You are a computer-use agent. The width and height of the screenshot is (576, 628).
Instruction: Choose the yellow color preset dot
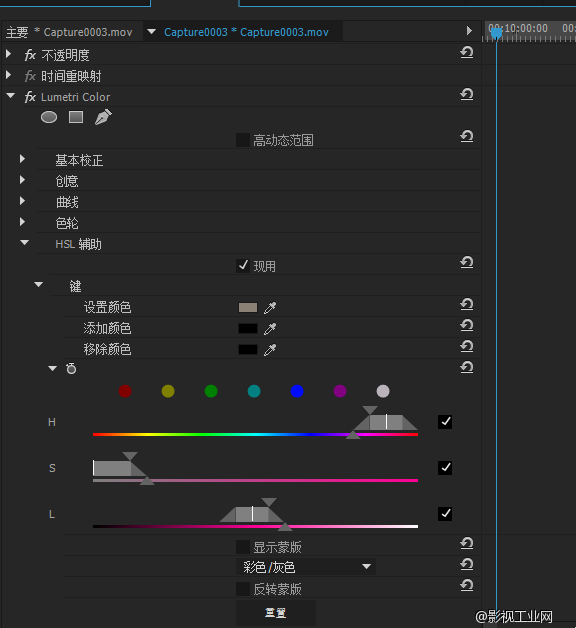tap(168, 391)
